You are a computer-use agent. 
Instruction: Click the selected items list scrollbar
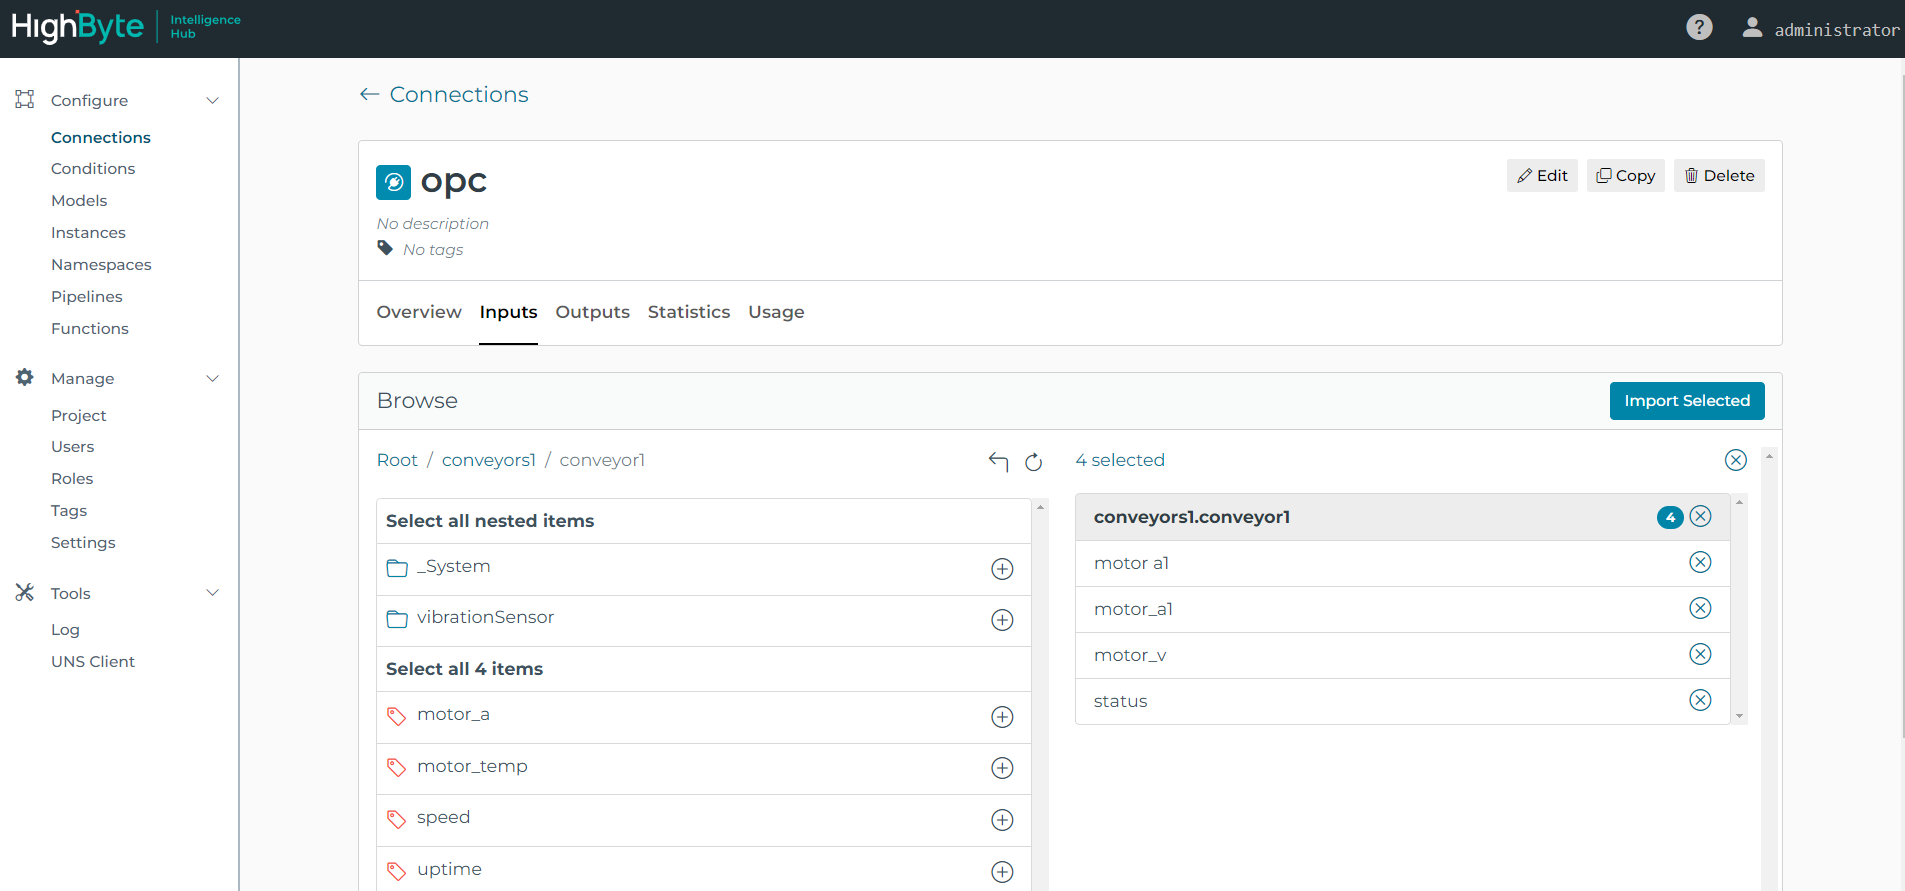click(x=1739, y=608)
